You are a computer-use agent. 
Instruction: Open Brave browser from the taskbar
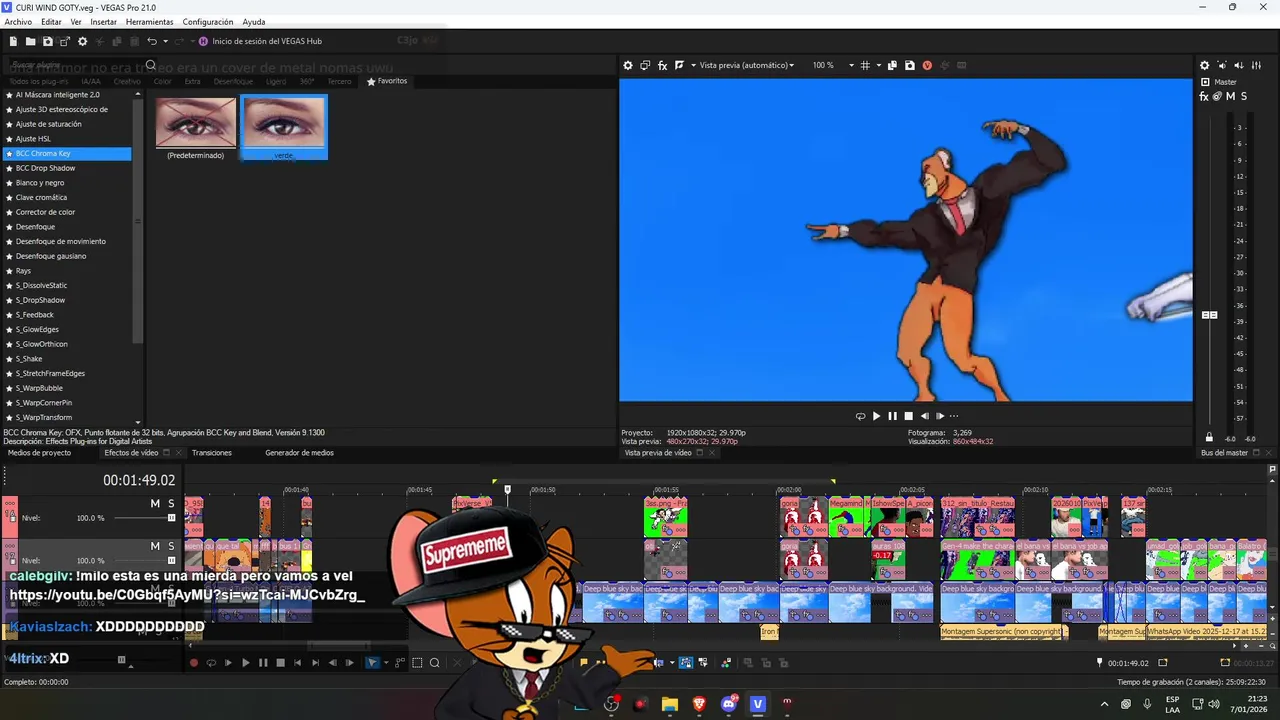pos(699,704)
